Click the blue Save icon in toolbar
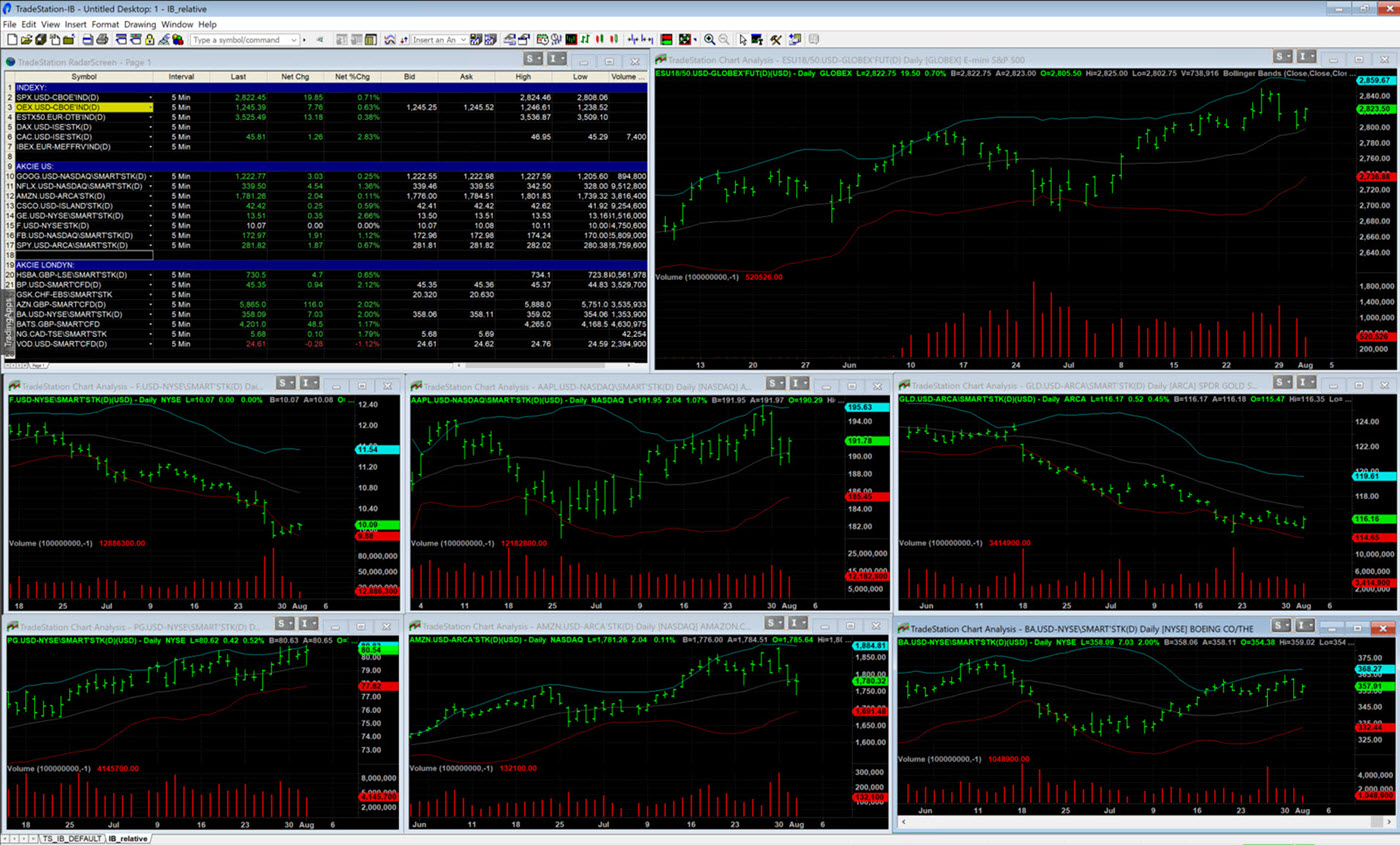This screenshot has height=845, width=1400. 88,40
